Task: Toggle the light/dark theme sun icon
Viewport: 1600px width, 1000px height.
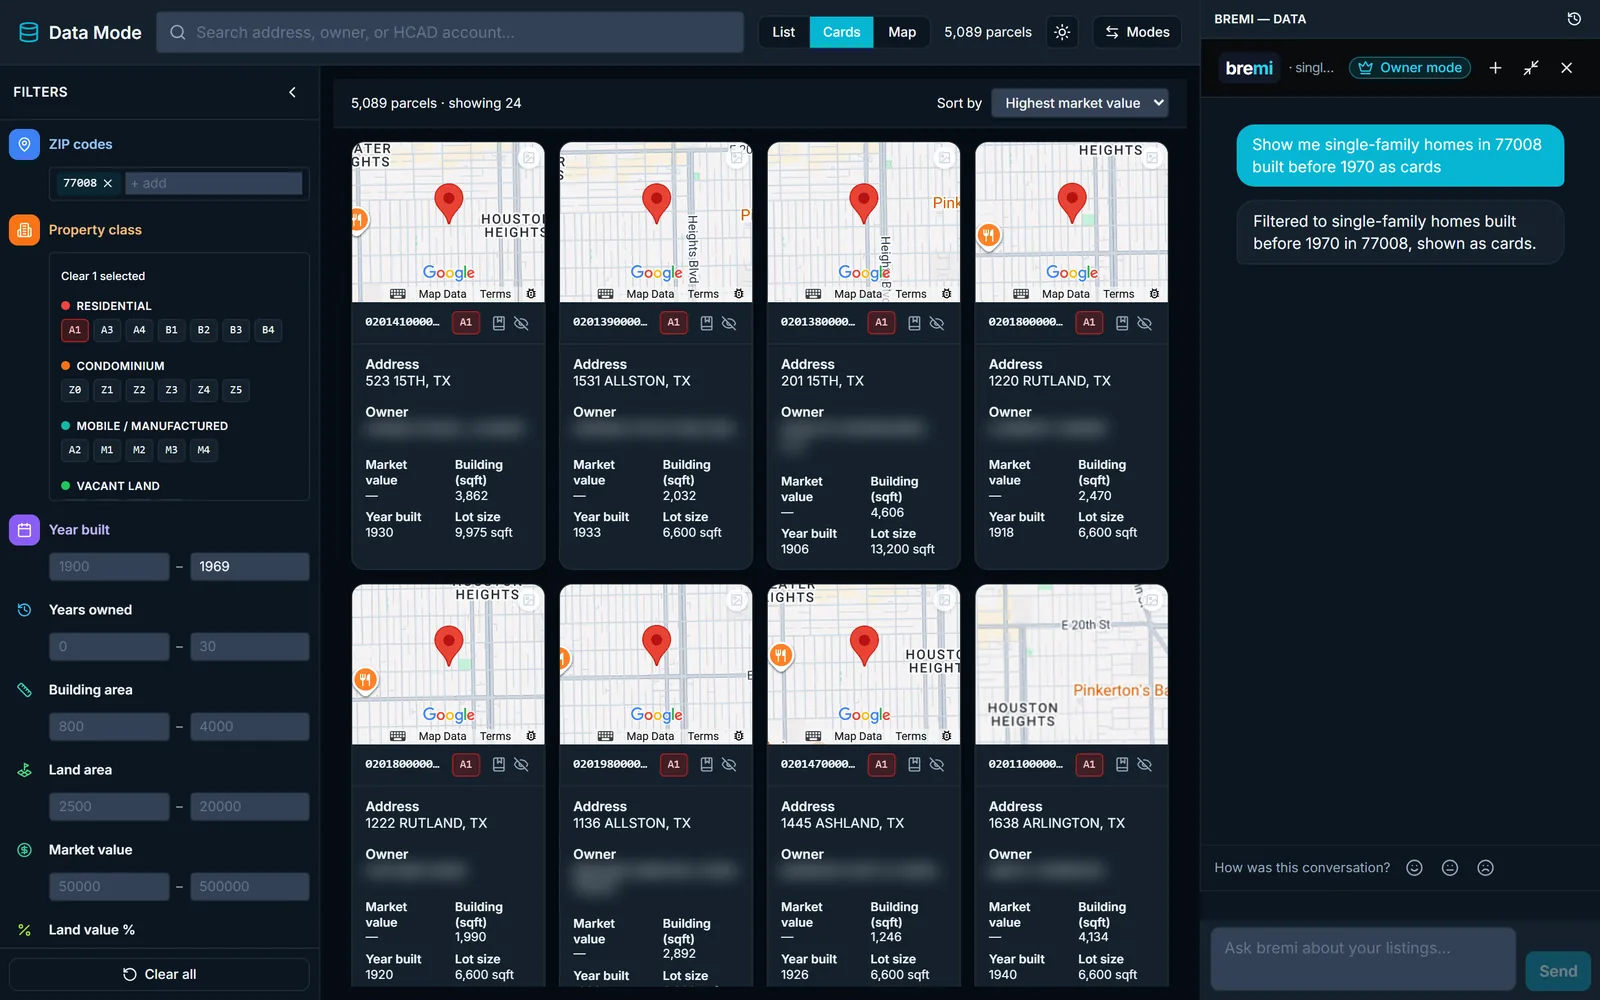Action: (1062, 32)
